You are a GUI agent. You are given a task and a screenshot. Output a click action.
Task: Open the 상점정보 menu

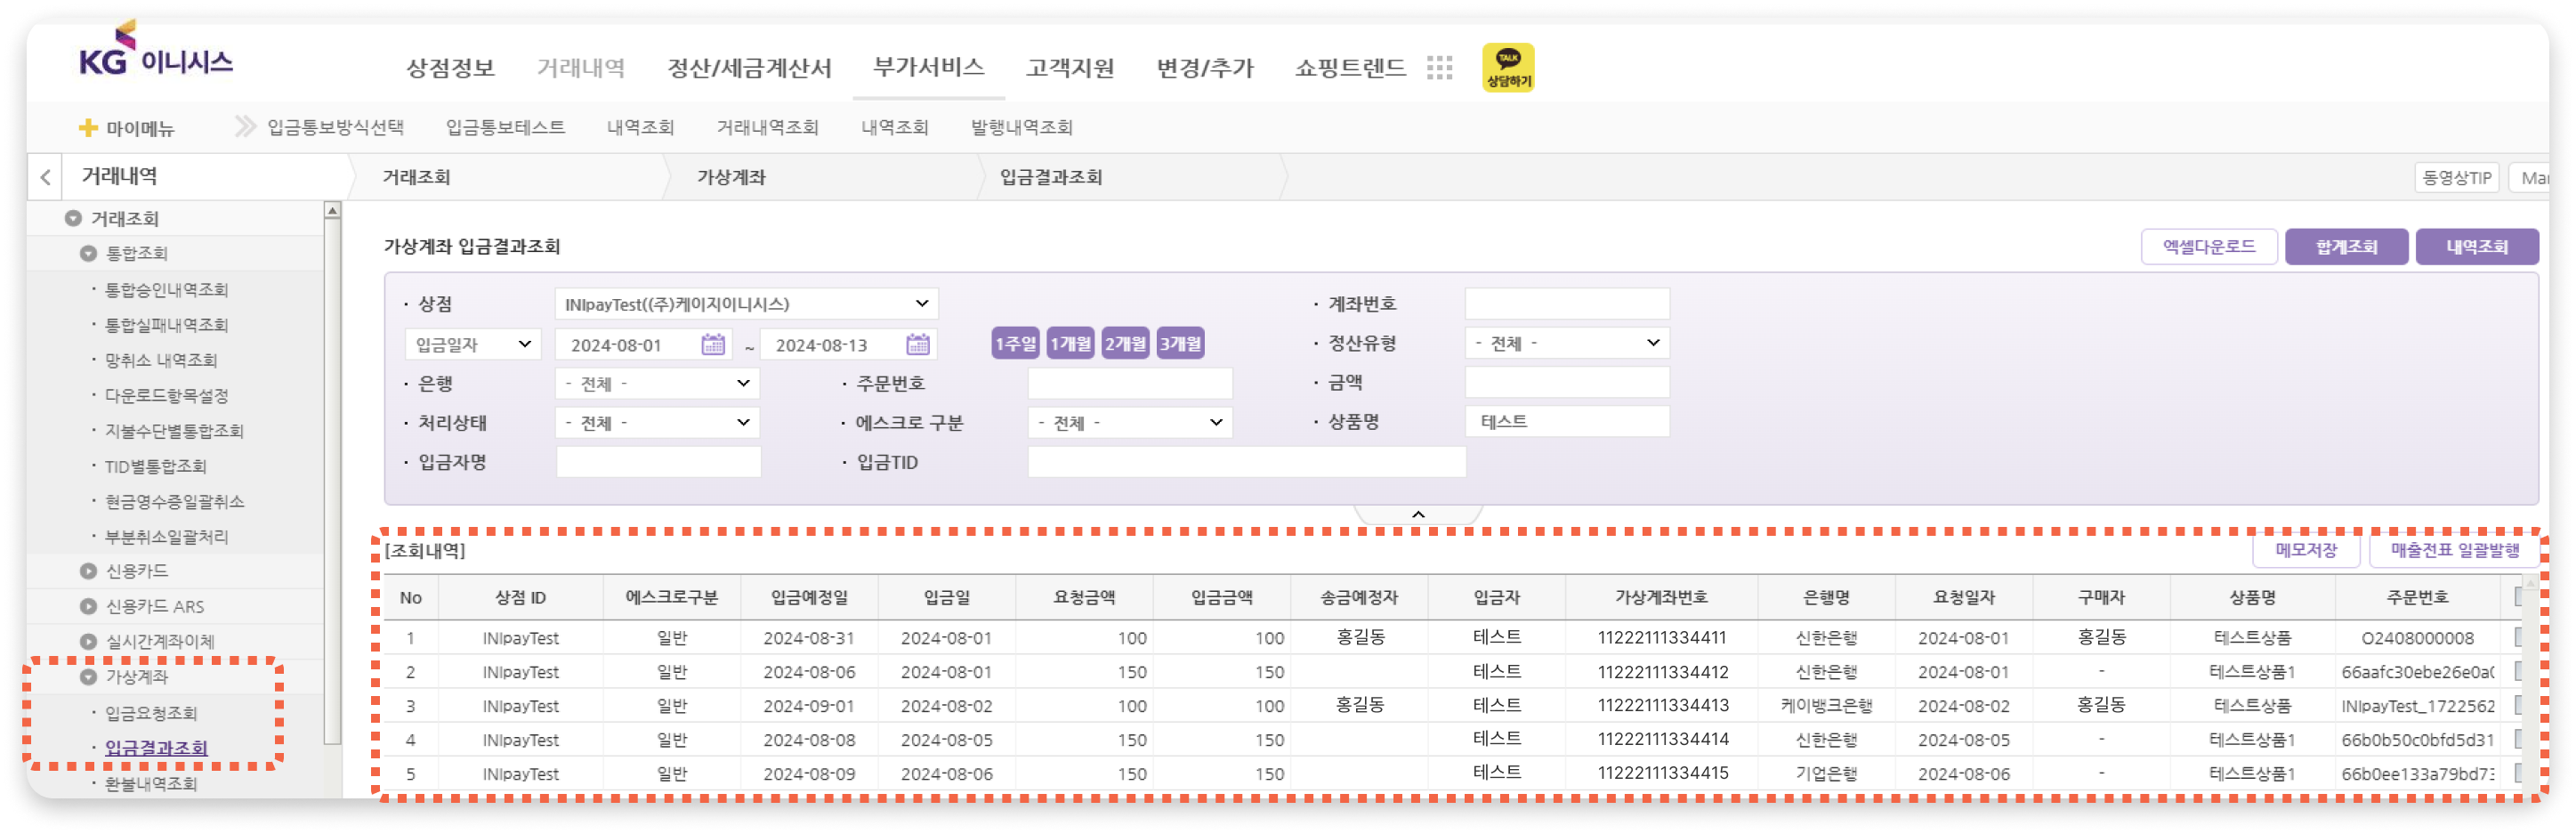451,68
